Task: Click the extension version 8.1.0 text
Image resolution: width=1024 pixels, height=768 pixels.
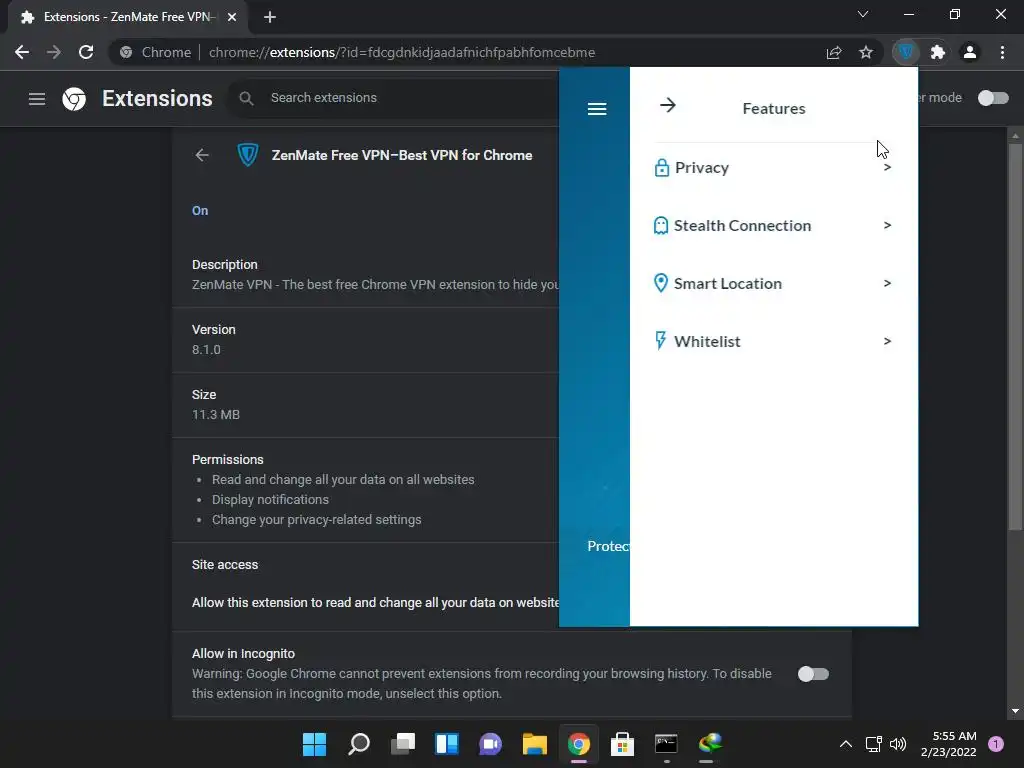Action: point(206,349)
